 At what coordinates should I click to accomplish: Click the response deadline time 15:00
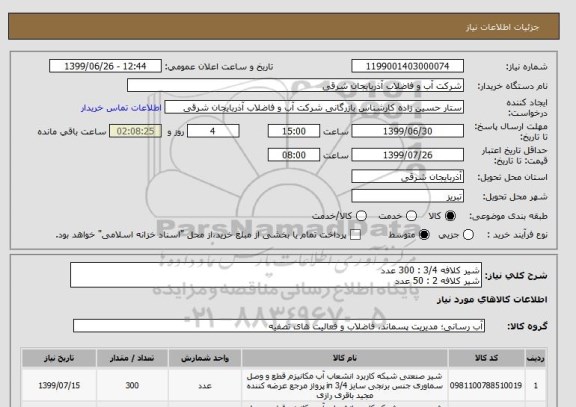[x=294, y=131]
